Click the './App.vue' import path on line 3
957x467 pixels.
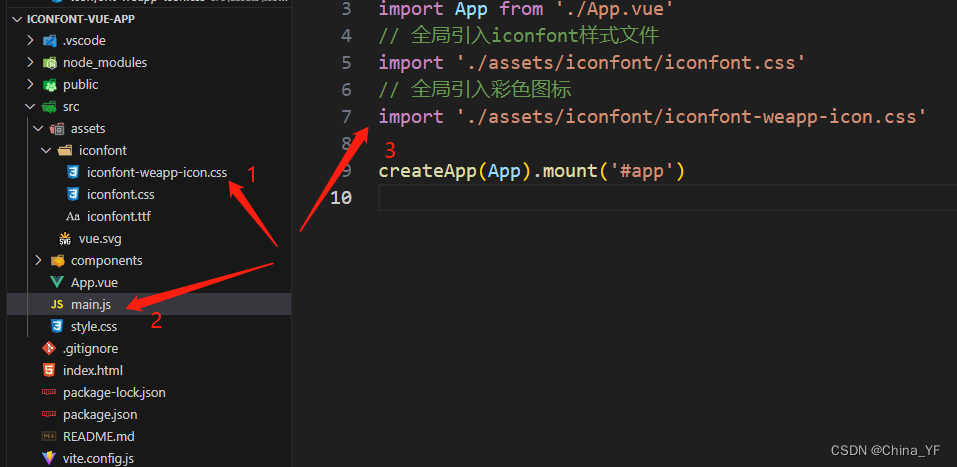[615, 9]
